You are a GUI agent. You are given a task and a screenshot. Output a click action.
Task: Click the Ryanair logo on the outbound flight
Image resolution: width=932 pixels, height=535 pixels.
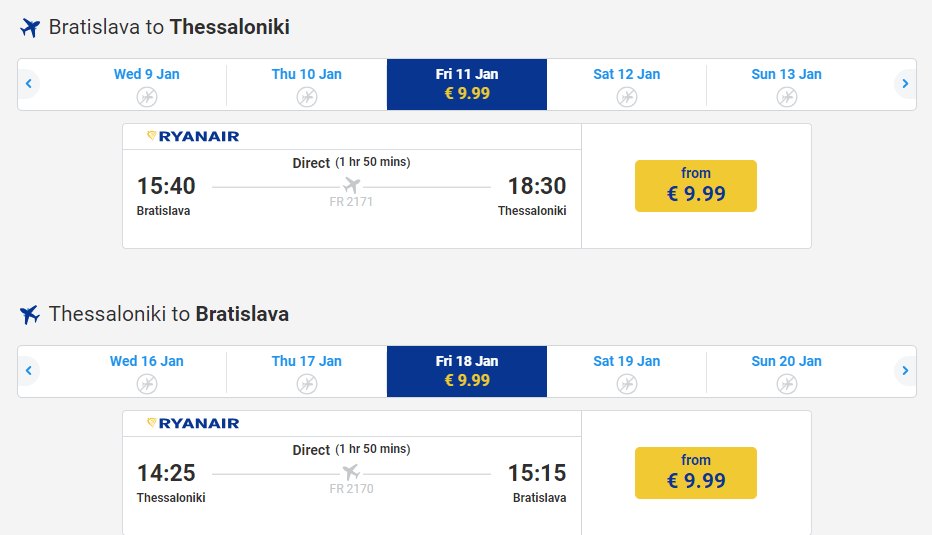click(x=193, y=136)
